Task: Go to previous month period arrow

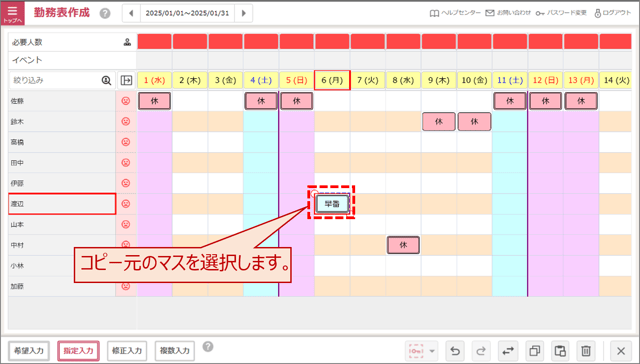Action: click(131, 13)
